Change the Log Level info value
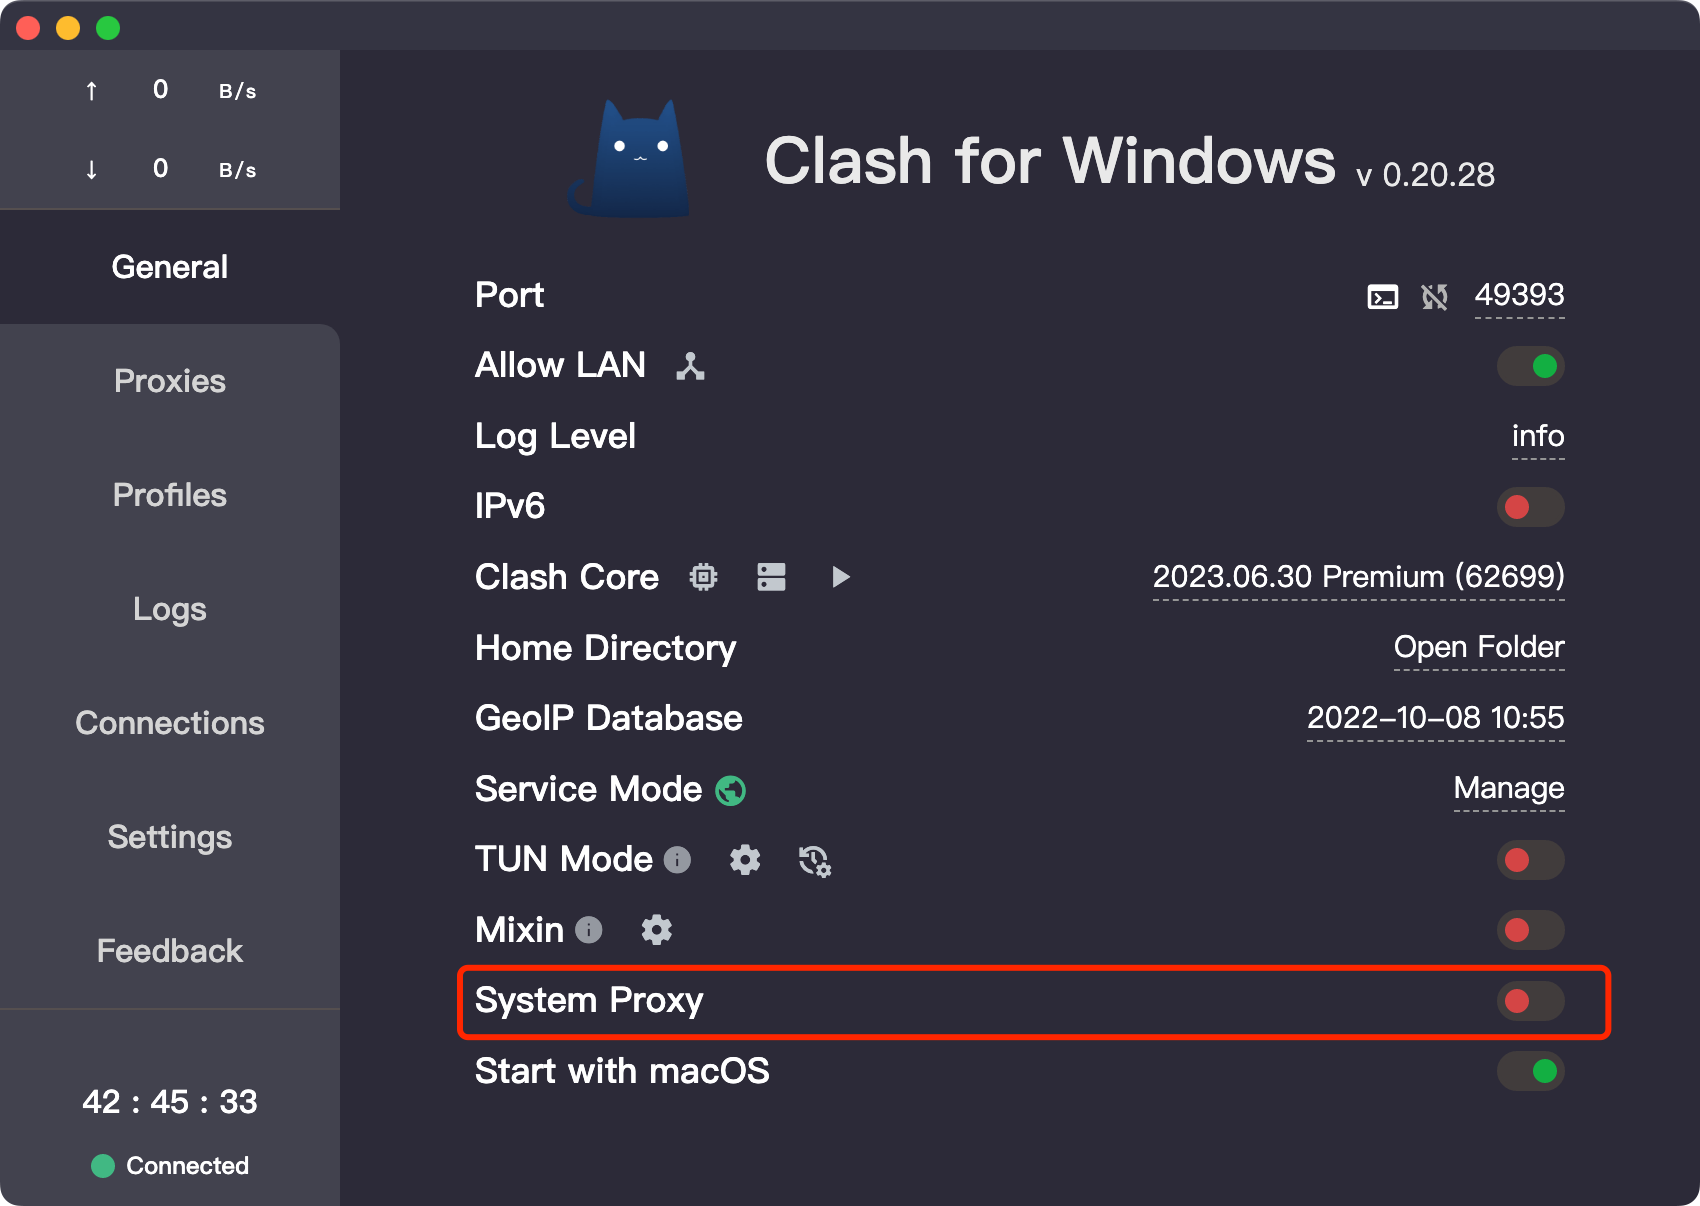The height and width of the screenshot is (1206, 1700). pyautogui.click(x=1537, y=436)
